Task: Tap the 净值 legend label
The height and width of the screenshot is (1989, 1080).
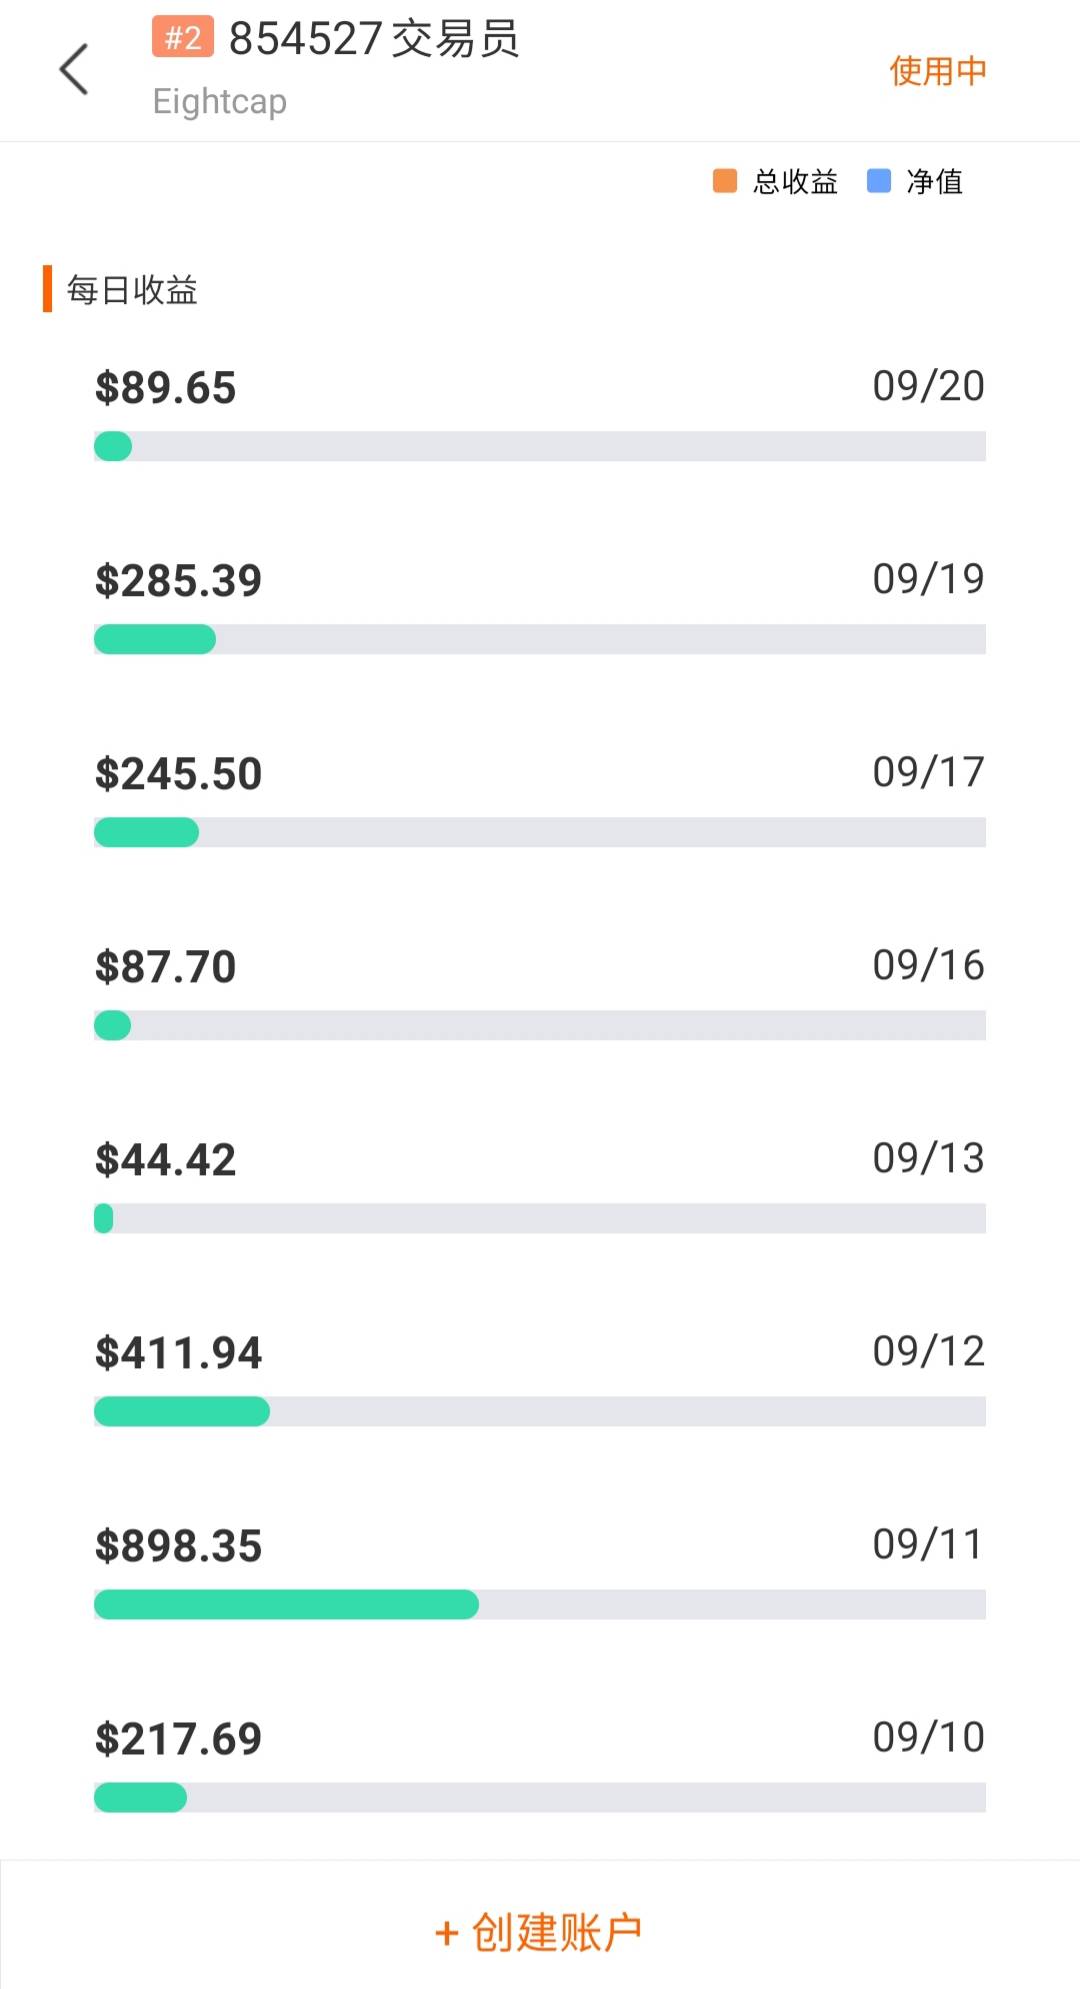Action: coord(934,182)
